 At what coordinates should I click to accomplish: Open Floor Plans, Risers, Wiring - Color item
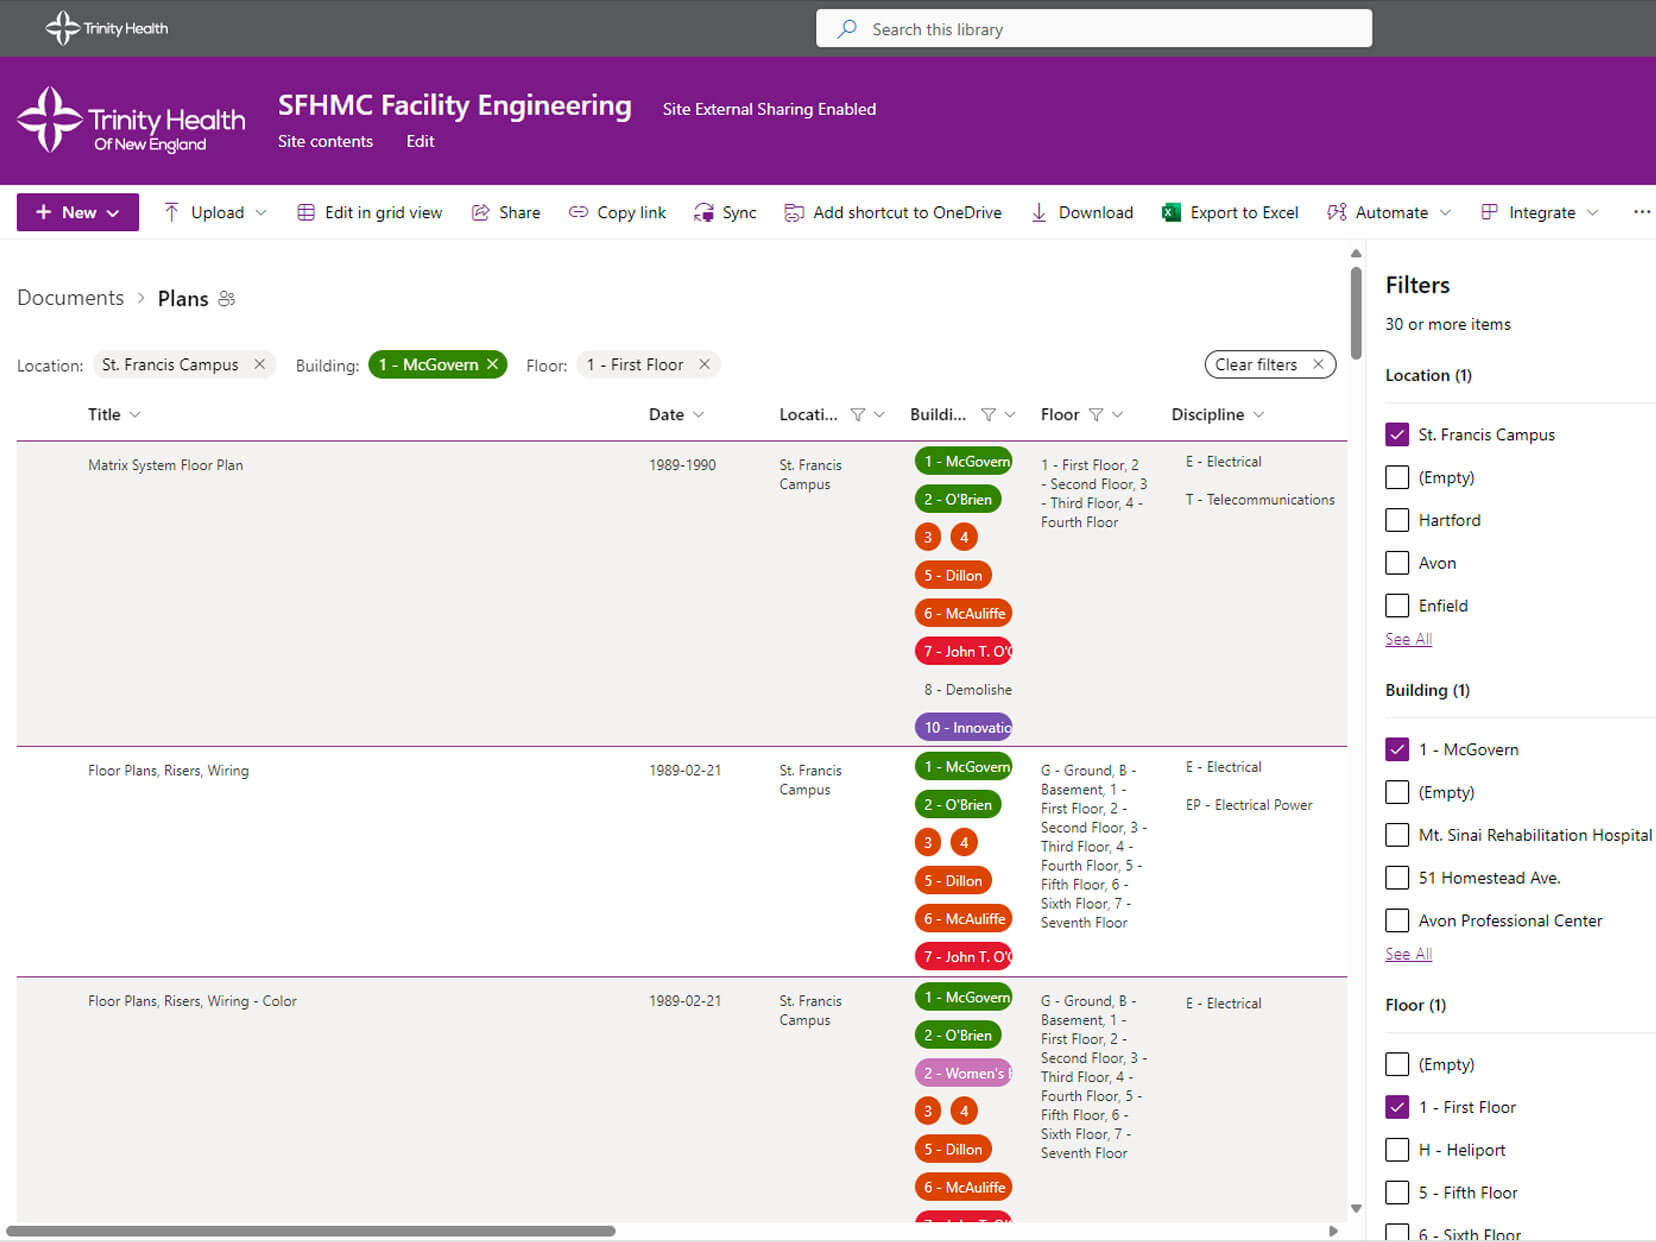point(192,1001)
